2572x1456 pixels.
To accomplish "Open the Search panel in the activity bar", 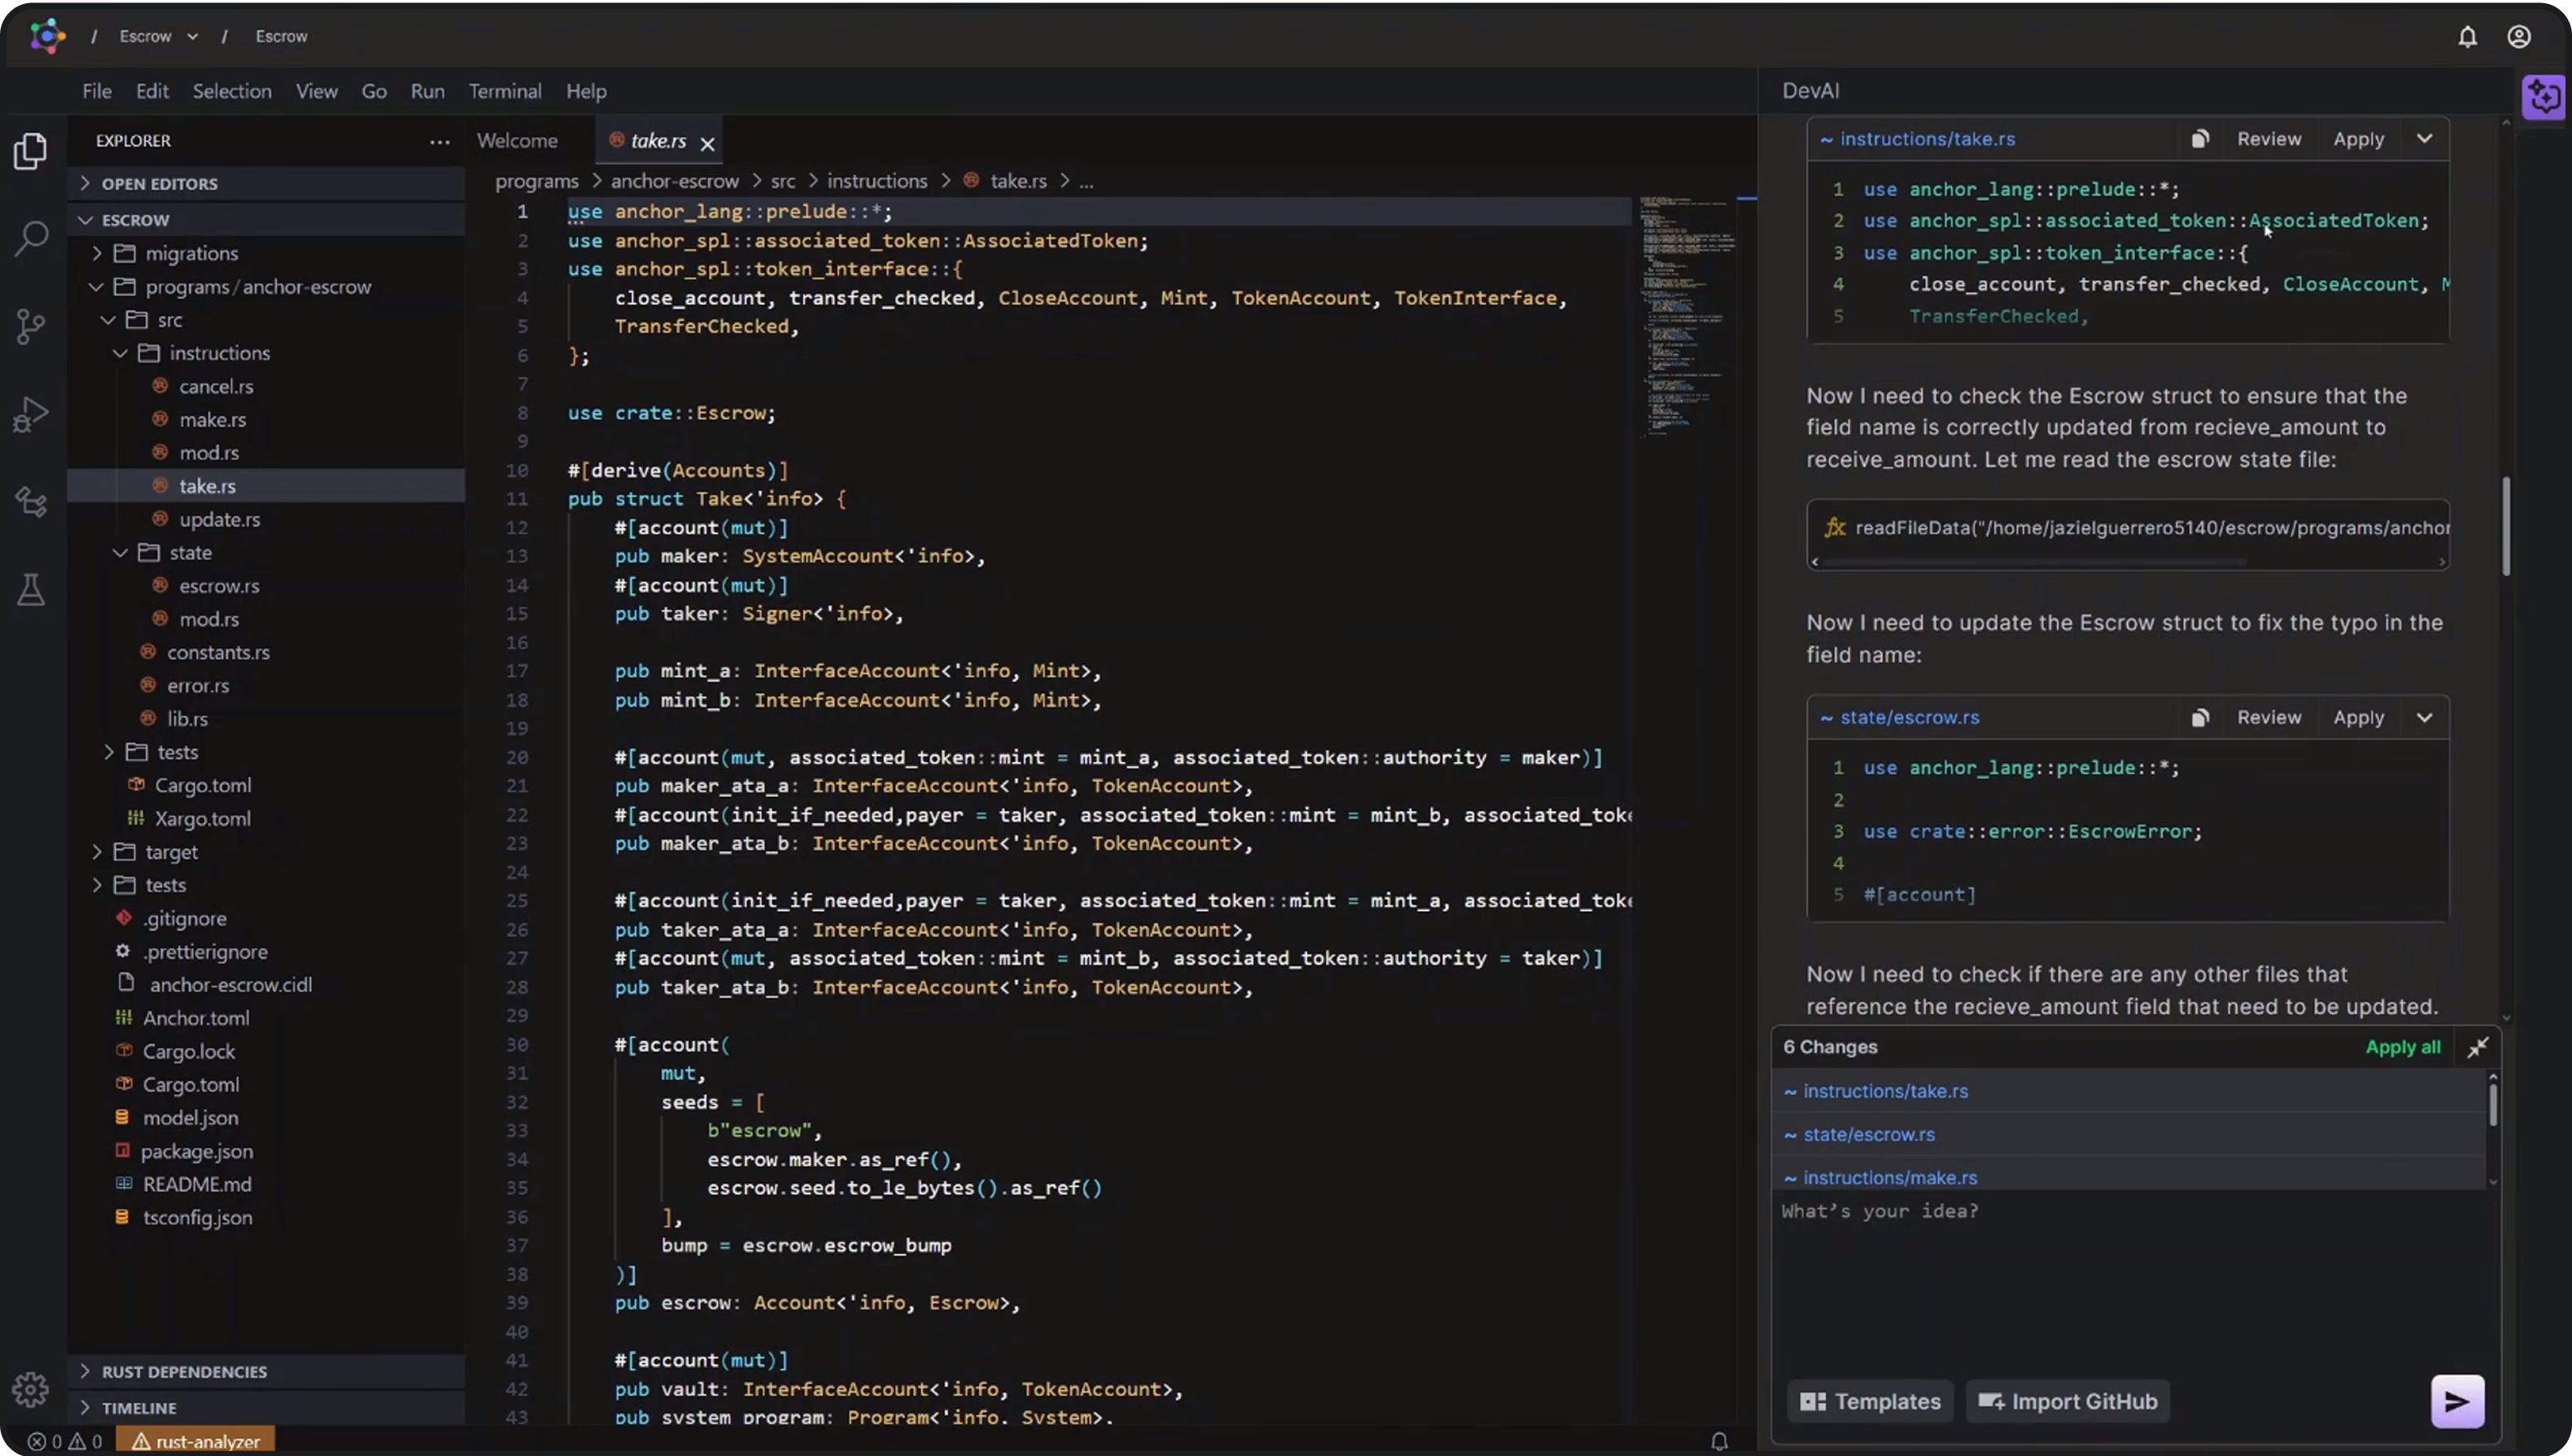I will click(x=31, y=237).
